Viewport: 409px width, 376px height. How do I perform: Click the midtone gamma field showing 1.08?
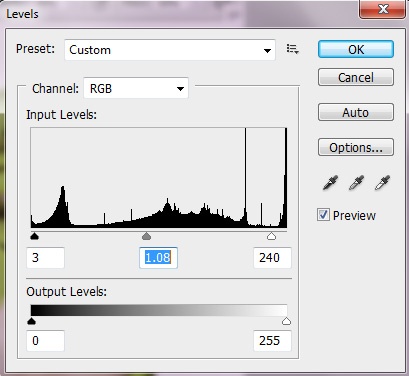(x=158, y=258)
